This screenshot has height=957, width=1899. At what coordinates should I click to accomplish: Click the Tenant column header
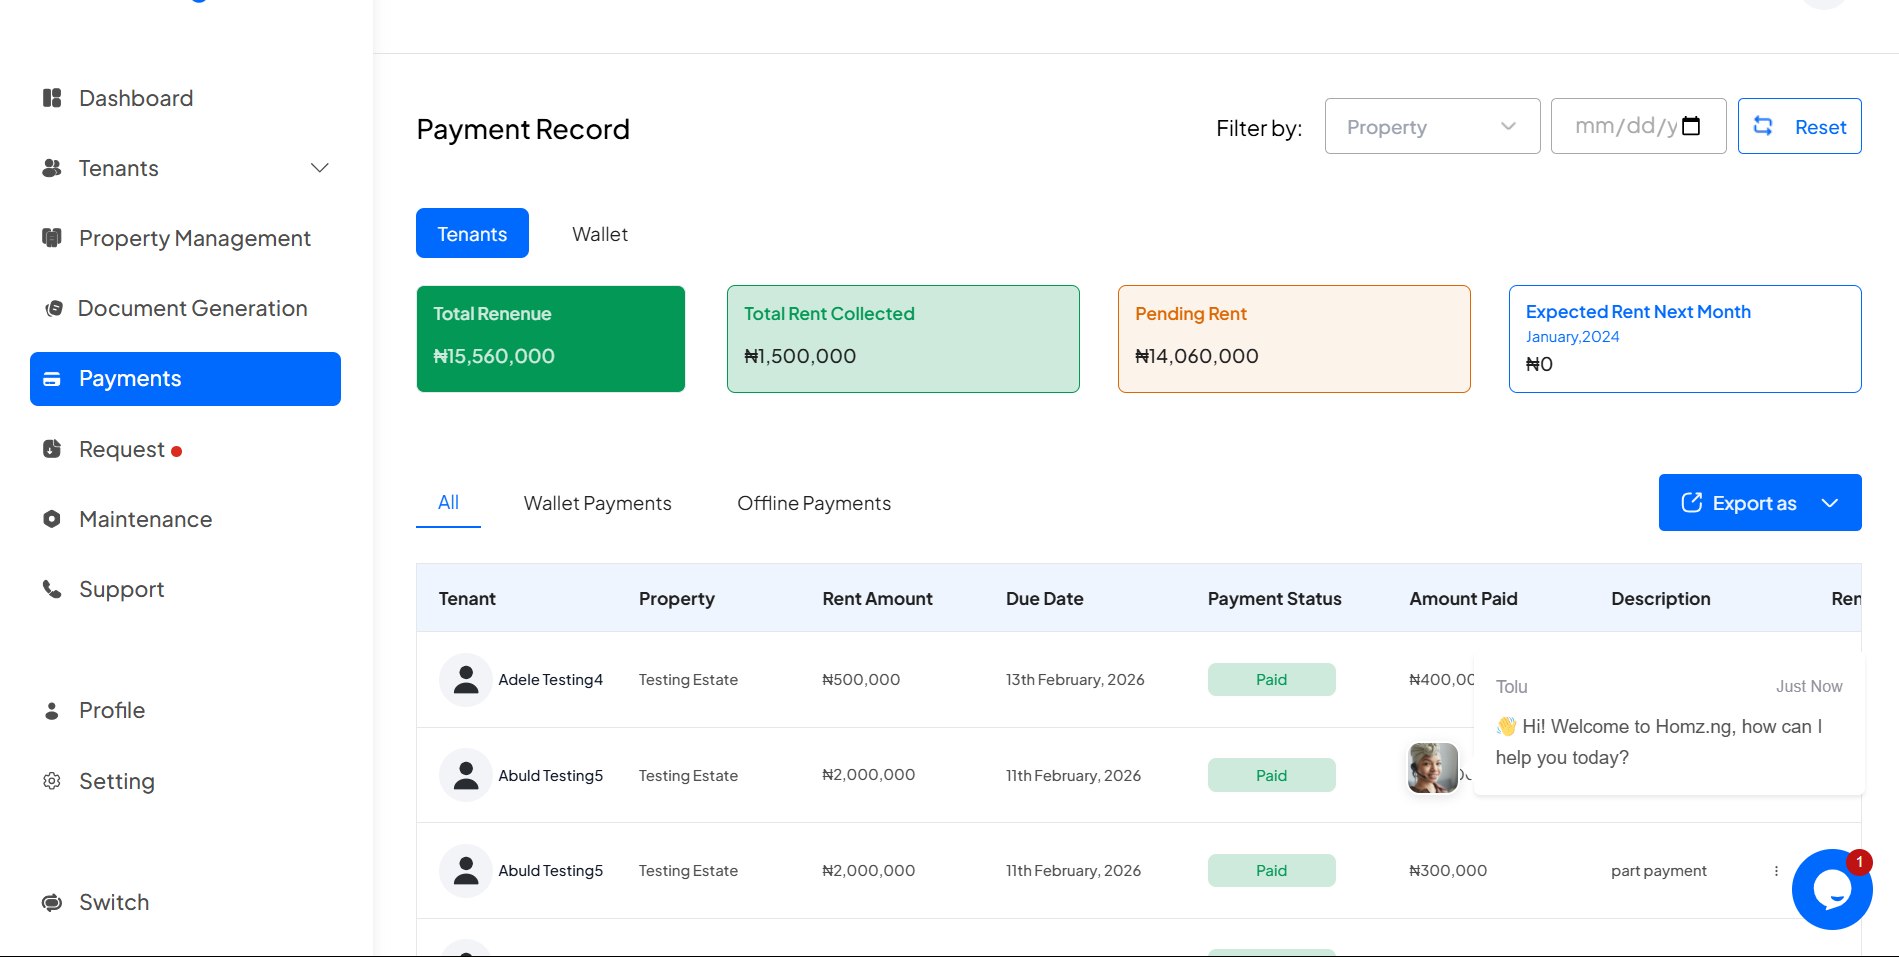(x=467, y=599)
